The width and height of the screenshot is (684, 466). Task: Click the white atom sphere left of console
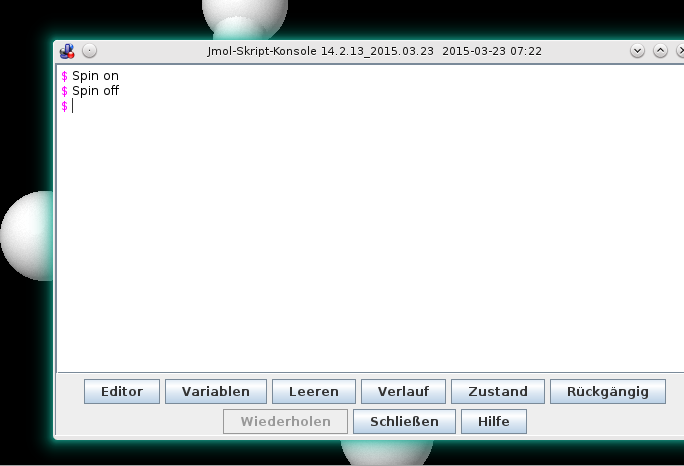[x=27, y=236]
